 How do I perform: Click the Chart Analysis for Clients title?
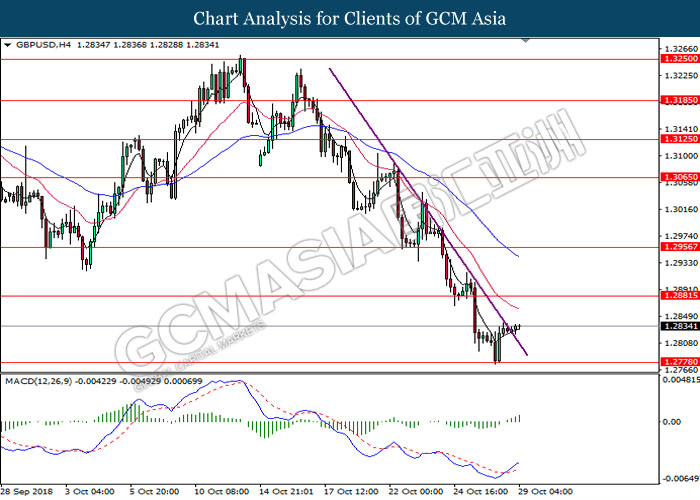point(350,19)
